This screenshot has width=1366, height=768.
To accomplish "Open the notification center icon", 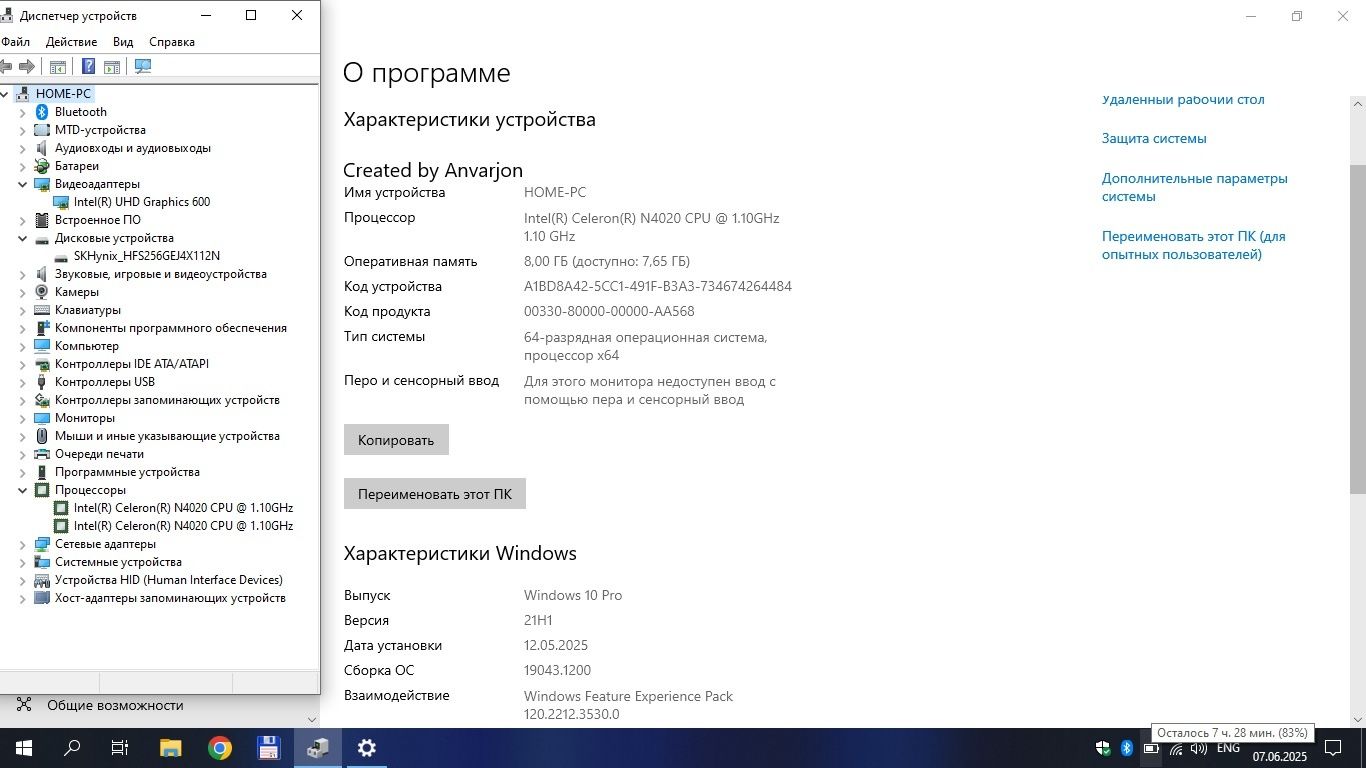I will (1333, 748).
